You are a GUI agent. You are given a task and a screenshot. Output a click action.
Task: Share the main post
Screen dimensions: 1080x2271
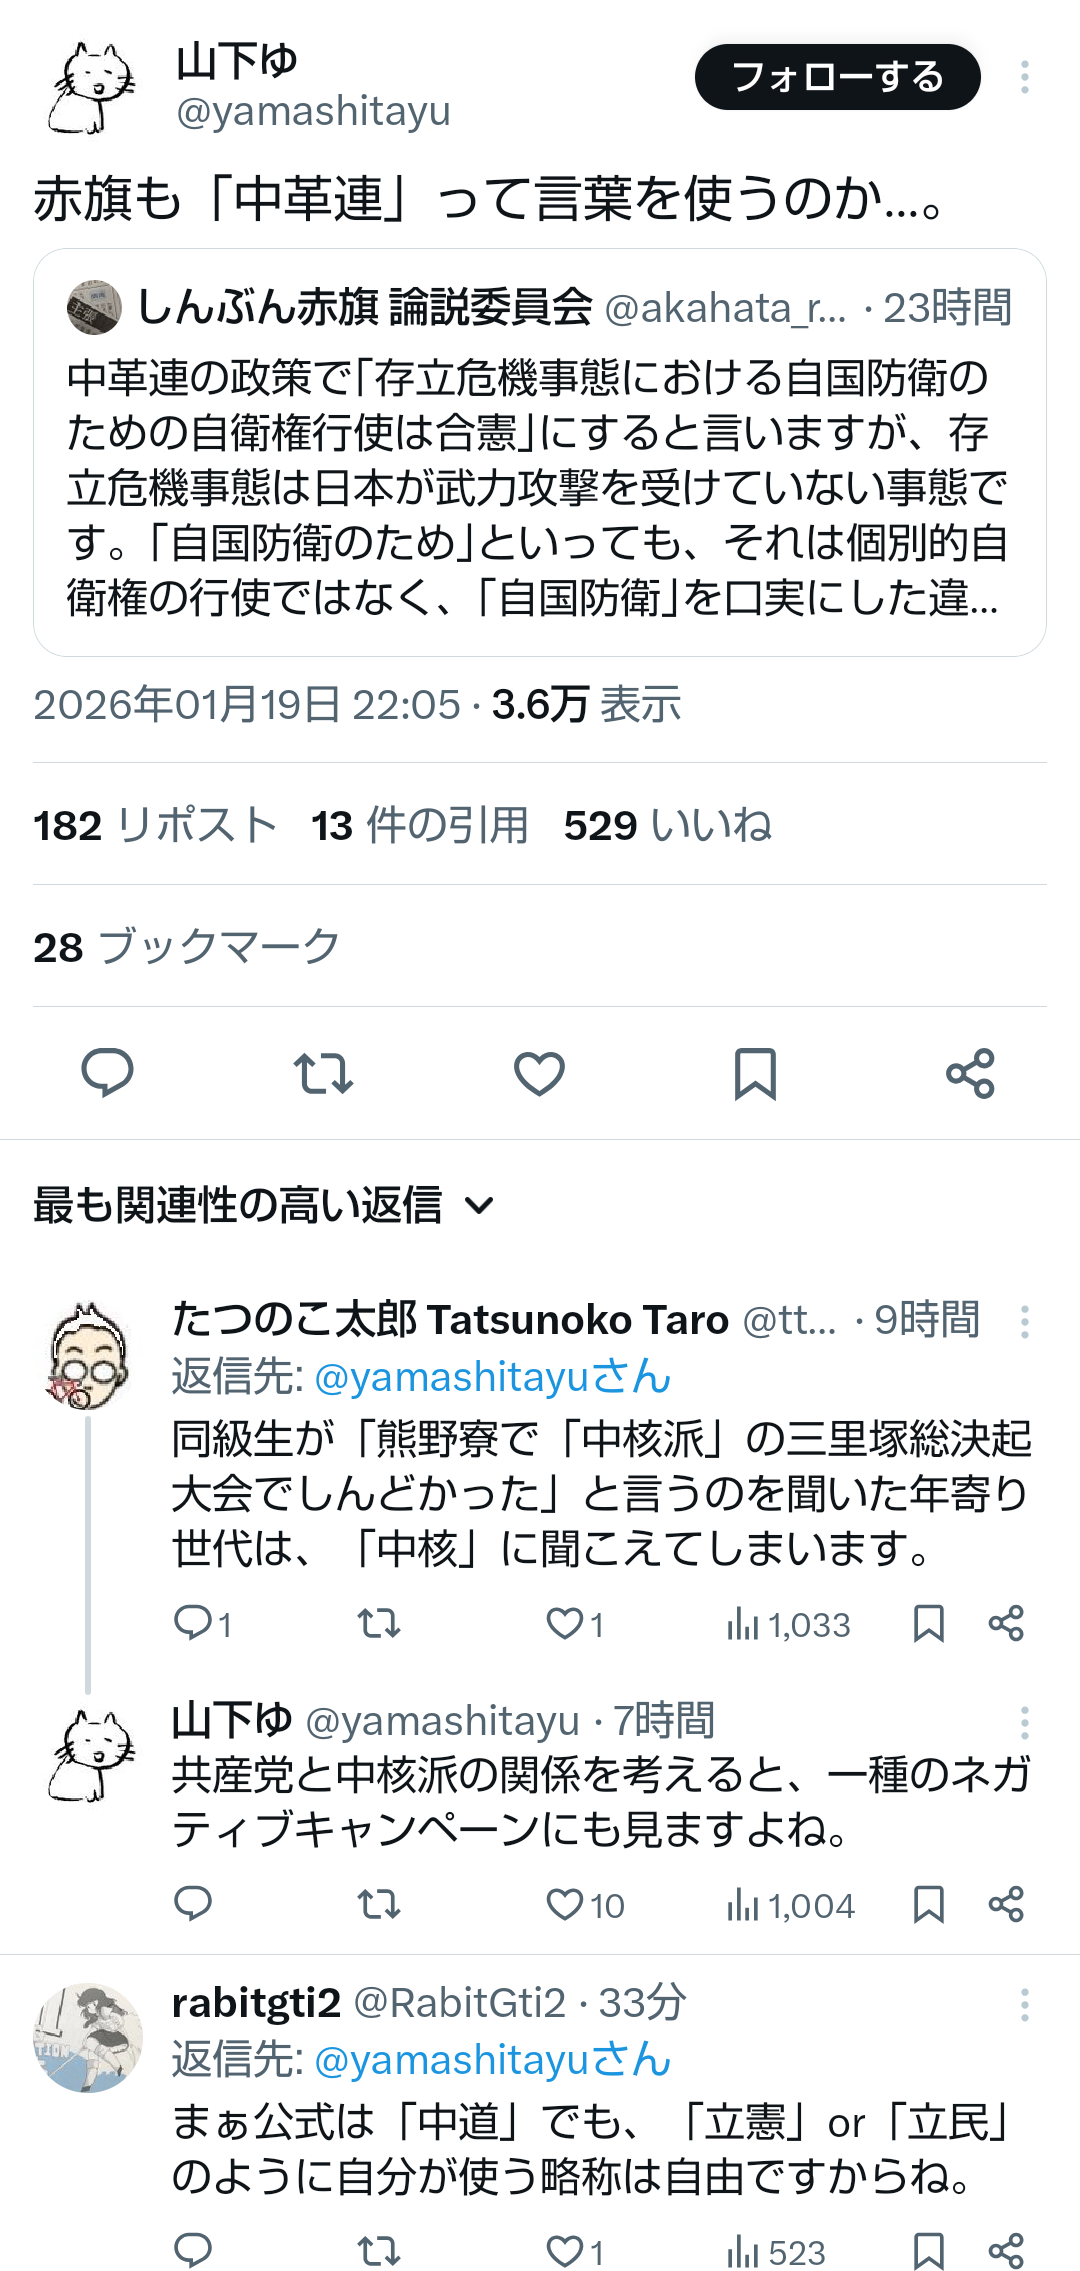pos(970,1073)
